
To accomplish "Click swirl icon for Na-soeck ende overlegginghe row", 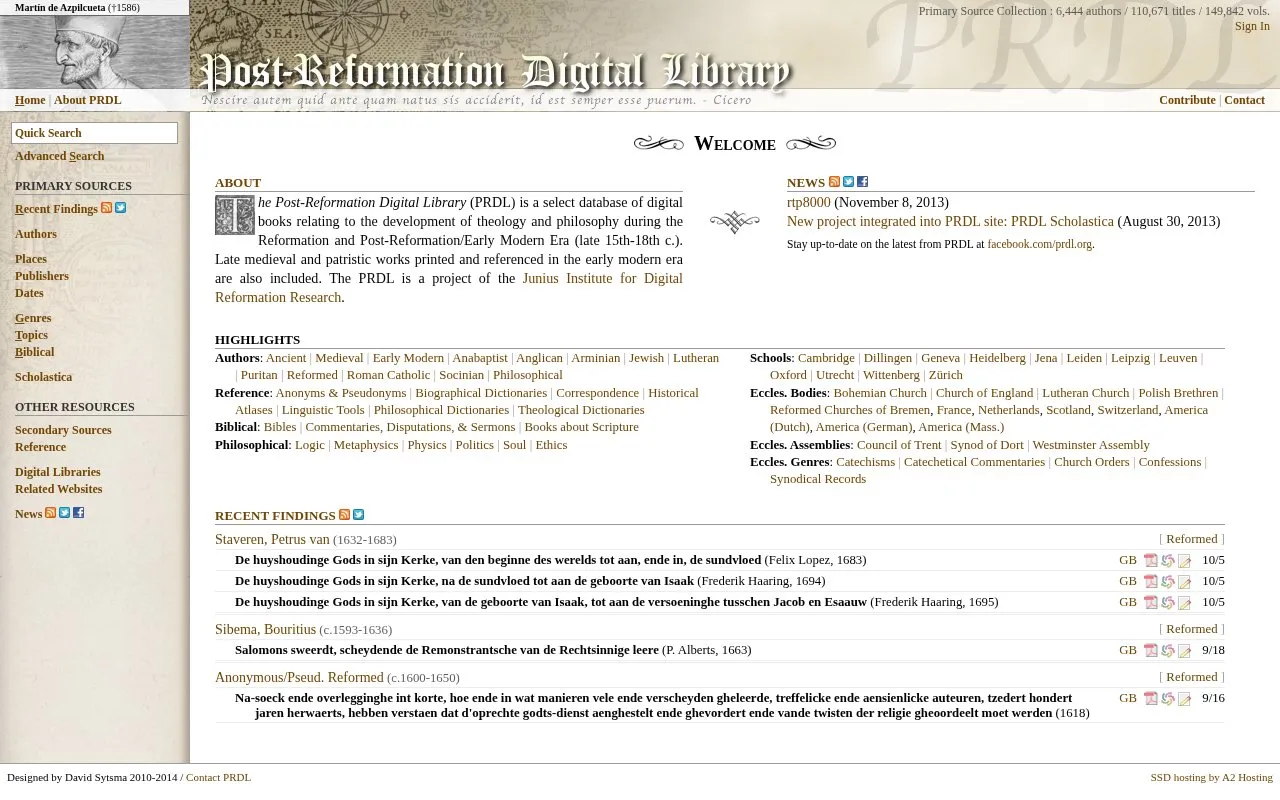I will tap(1168, 699).
